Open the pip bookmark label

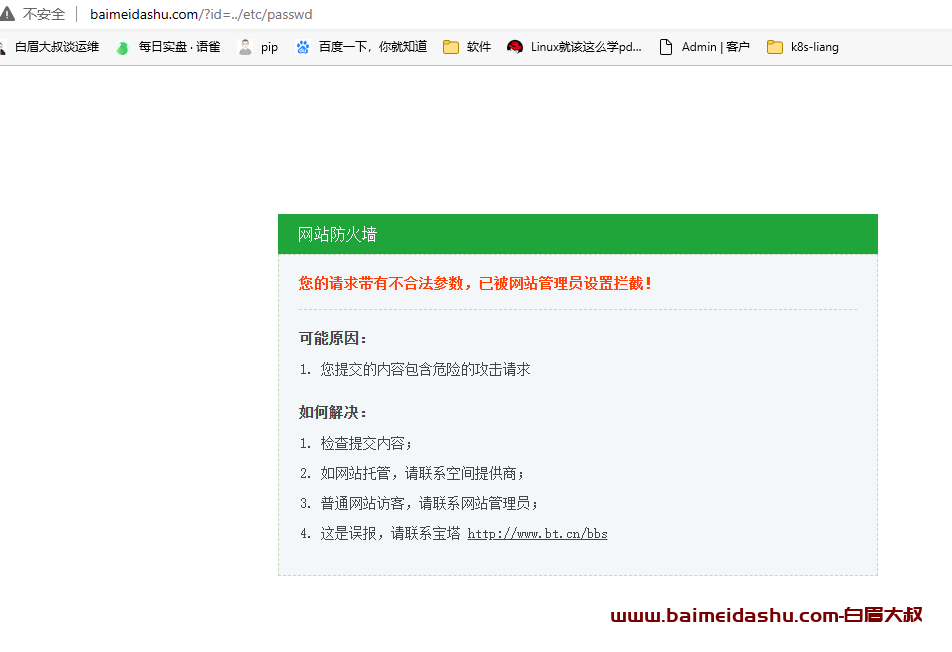click(x=270, y=47)
